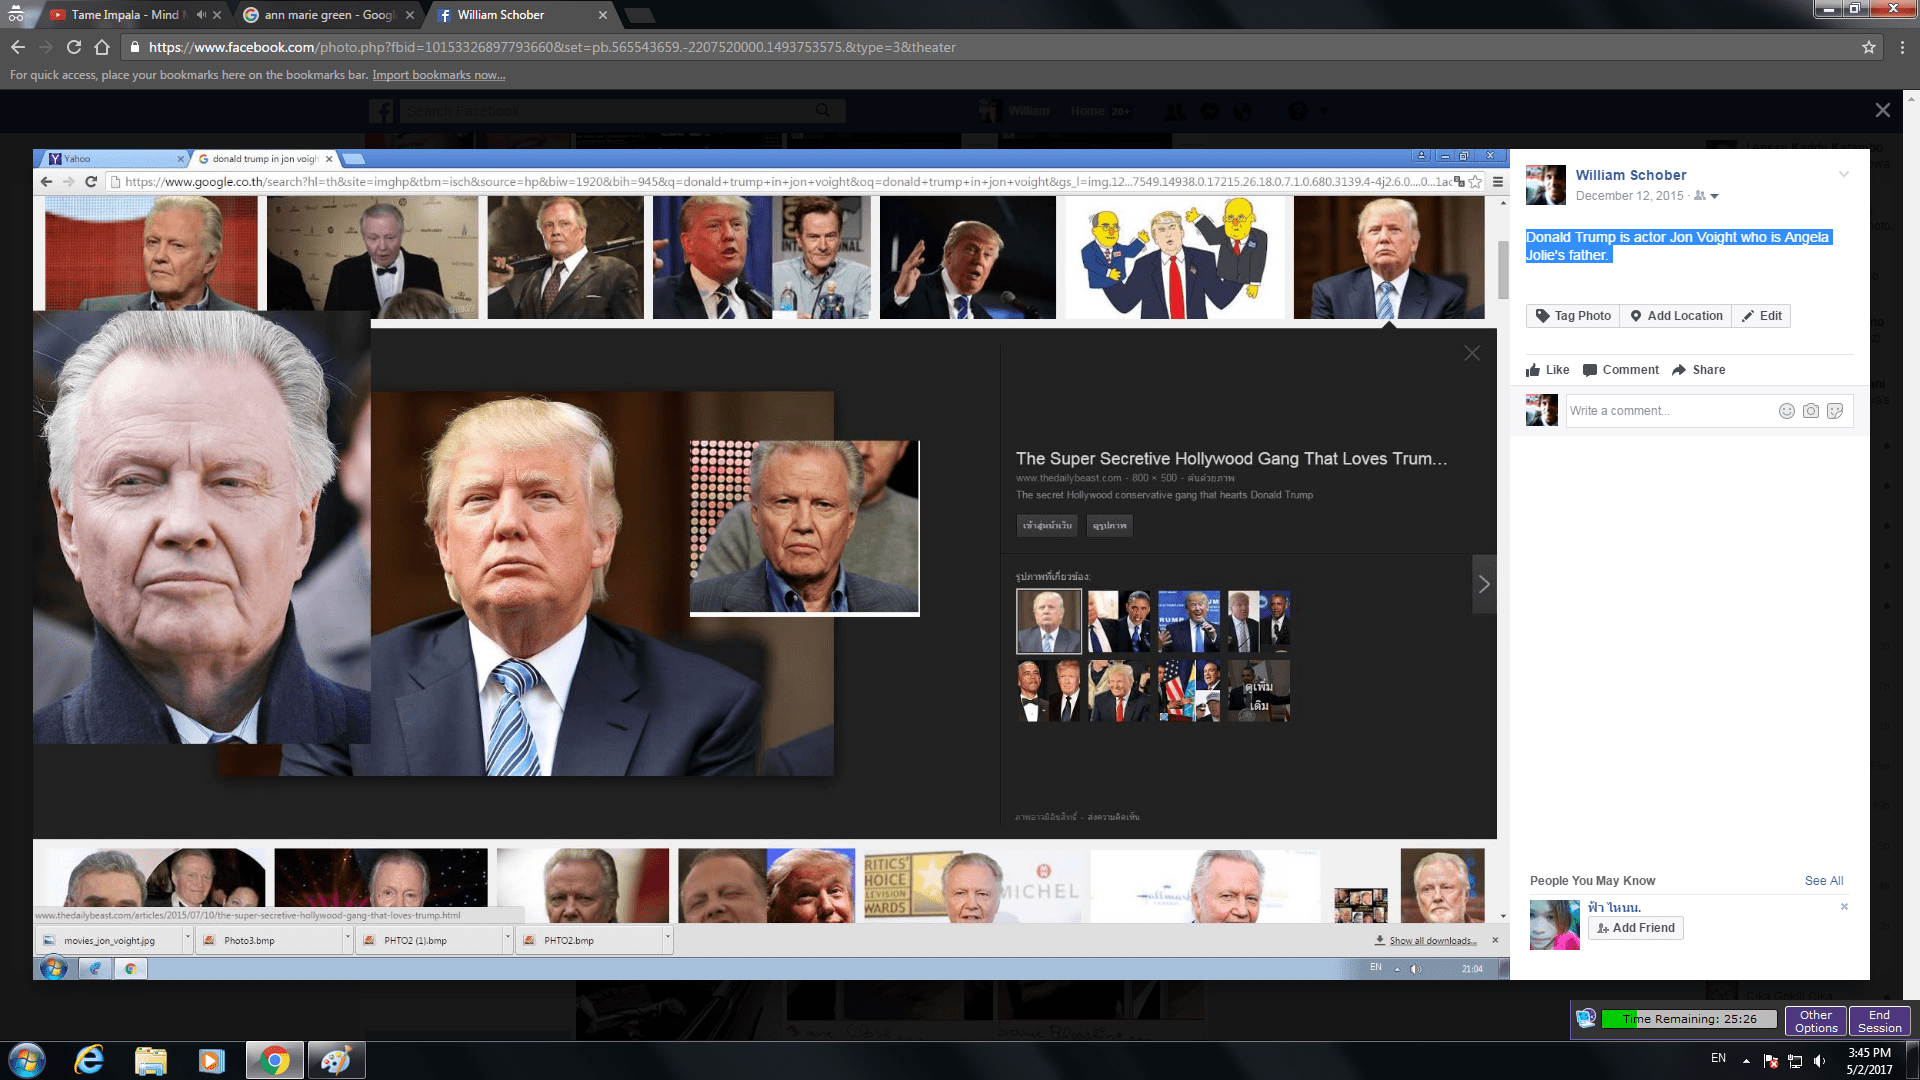Click the Home icon in Chrome toolbar
Image resolution: width=1920 pixels, height=1080 pixels.
pos(101,47)
